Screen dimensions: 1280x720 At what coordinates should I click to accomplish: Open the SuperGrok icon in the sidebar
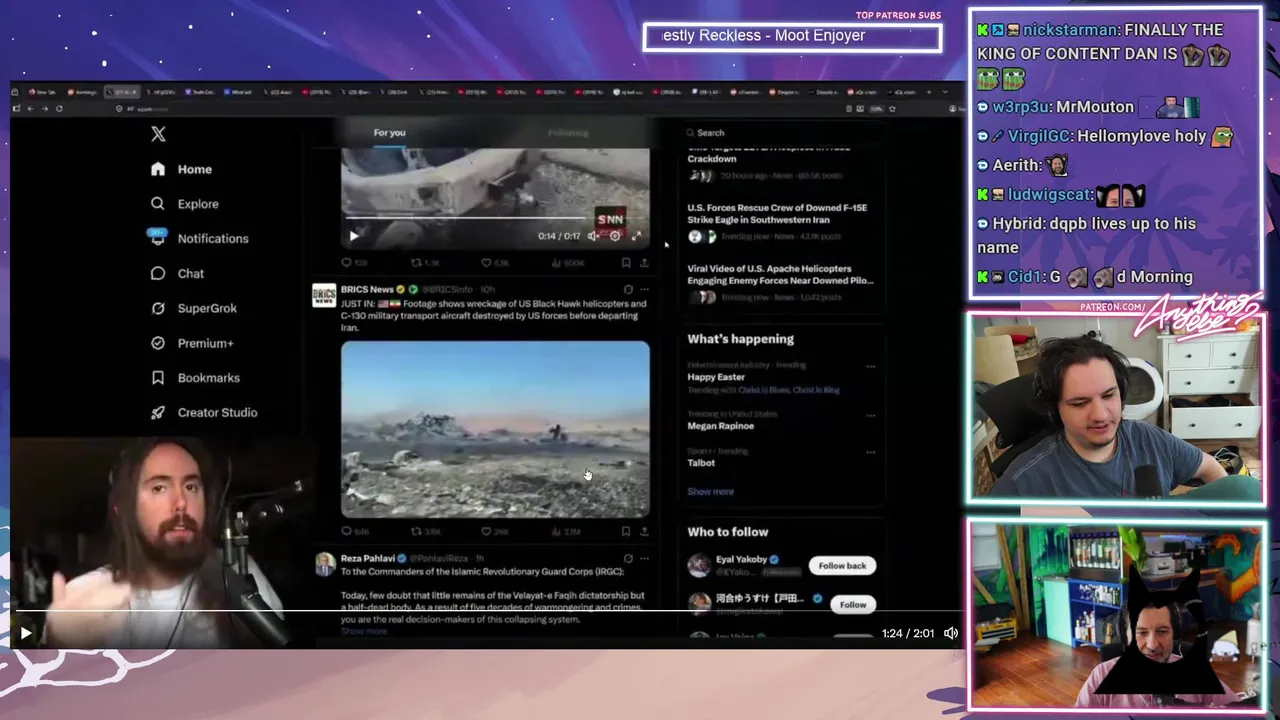pos(158,308)
